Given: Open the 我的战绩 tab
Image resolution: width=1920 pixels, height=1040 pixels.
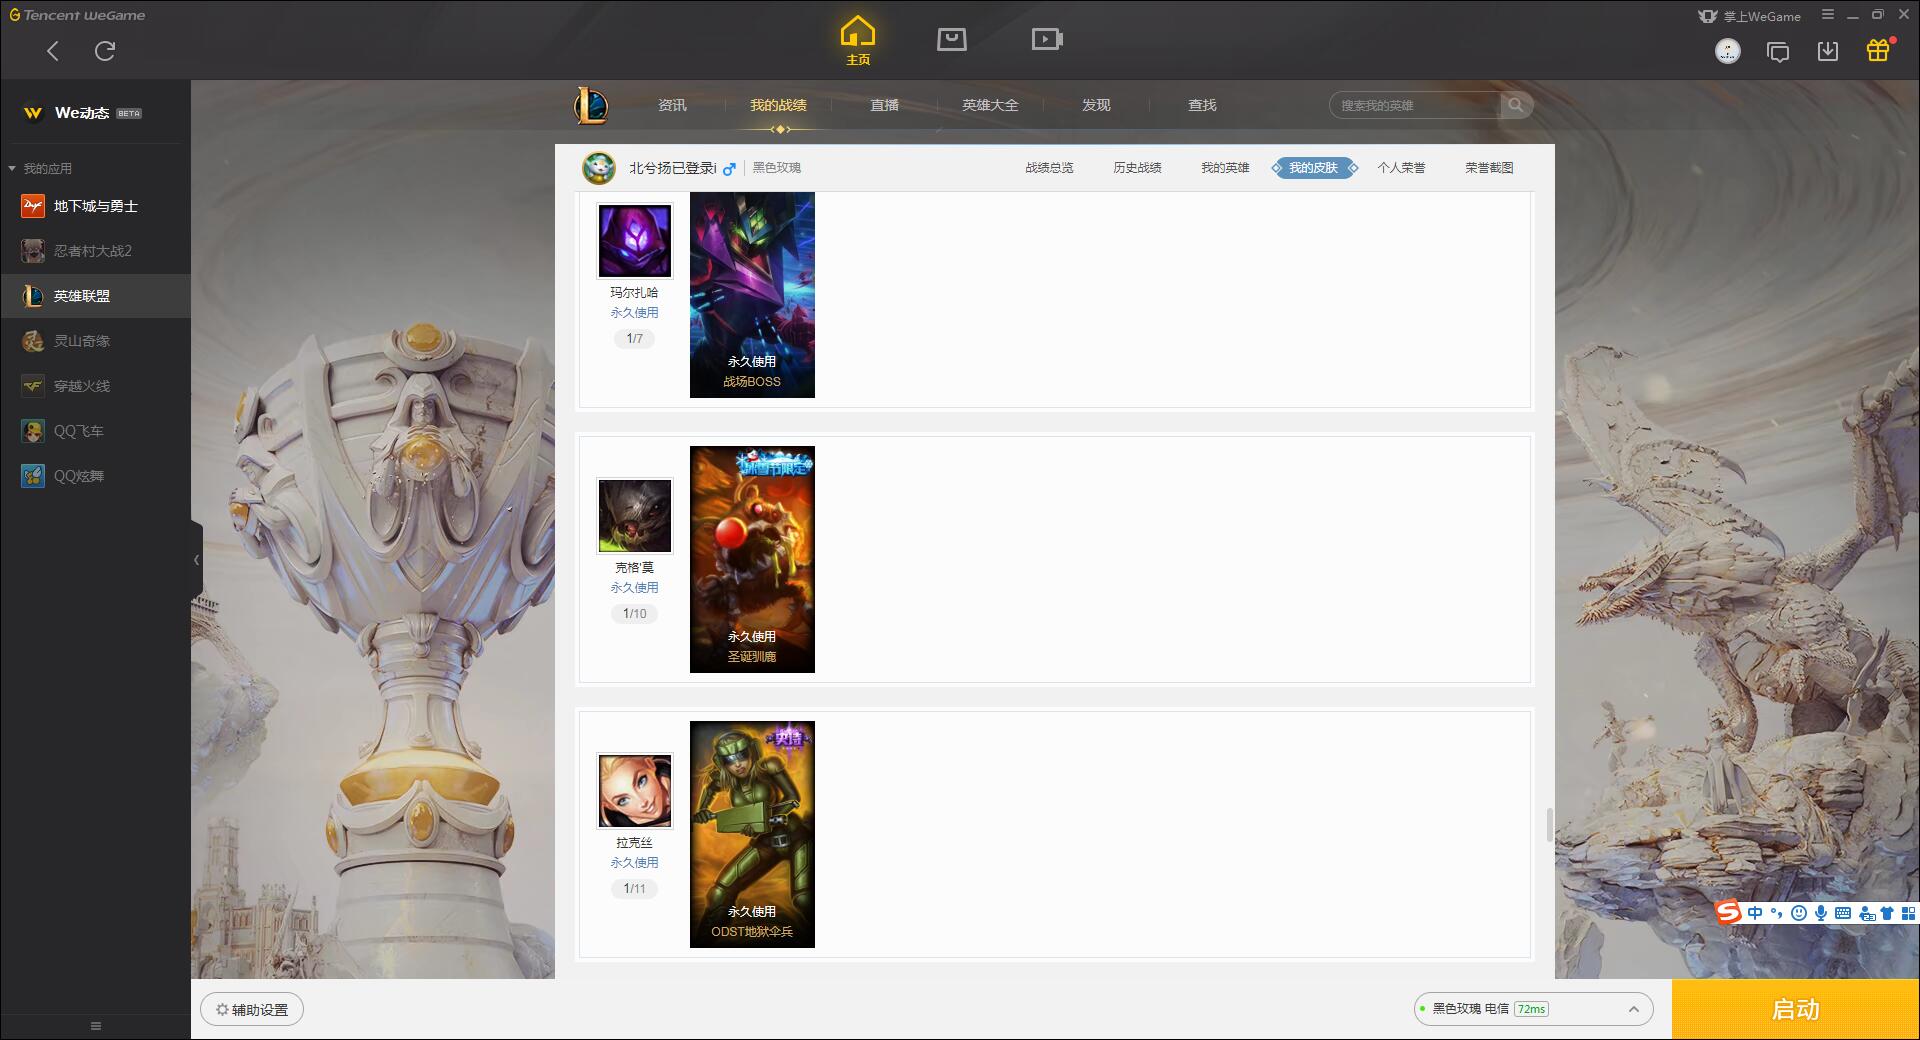Looking at the screenshot, I should click(778, 105).
